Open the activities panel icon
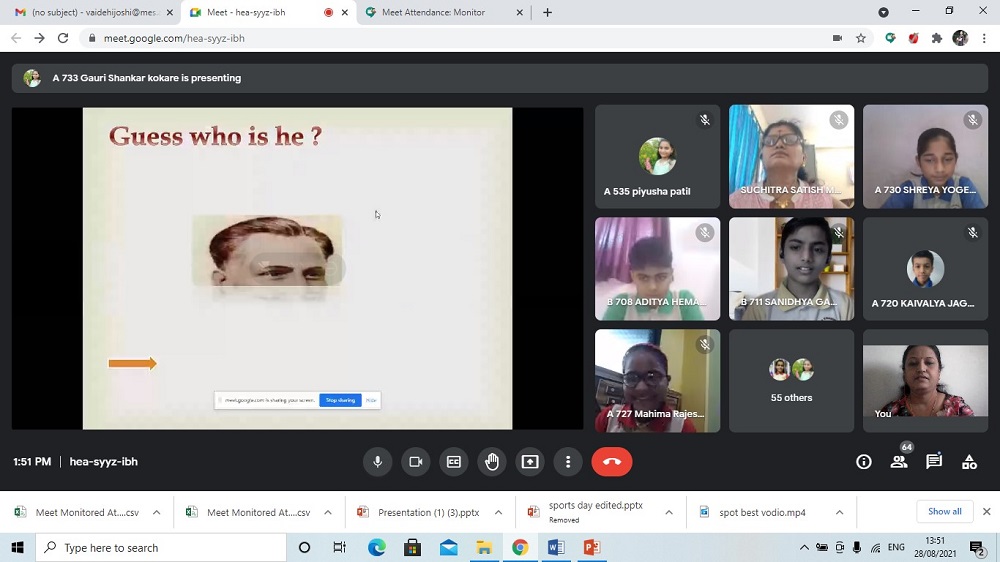This screenshot has height=562, width=1000. 969,462
